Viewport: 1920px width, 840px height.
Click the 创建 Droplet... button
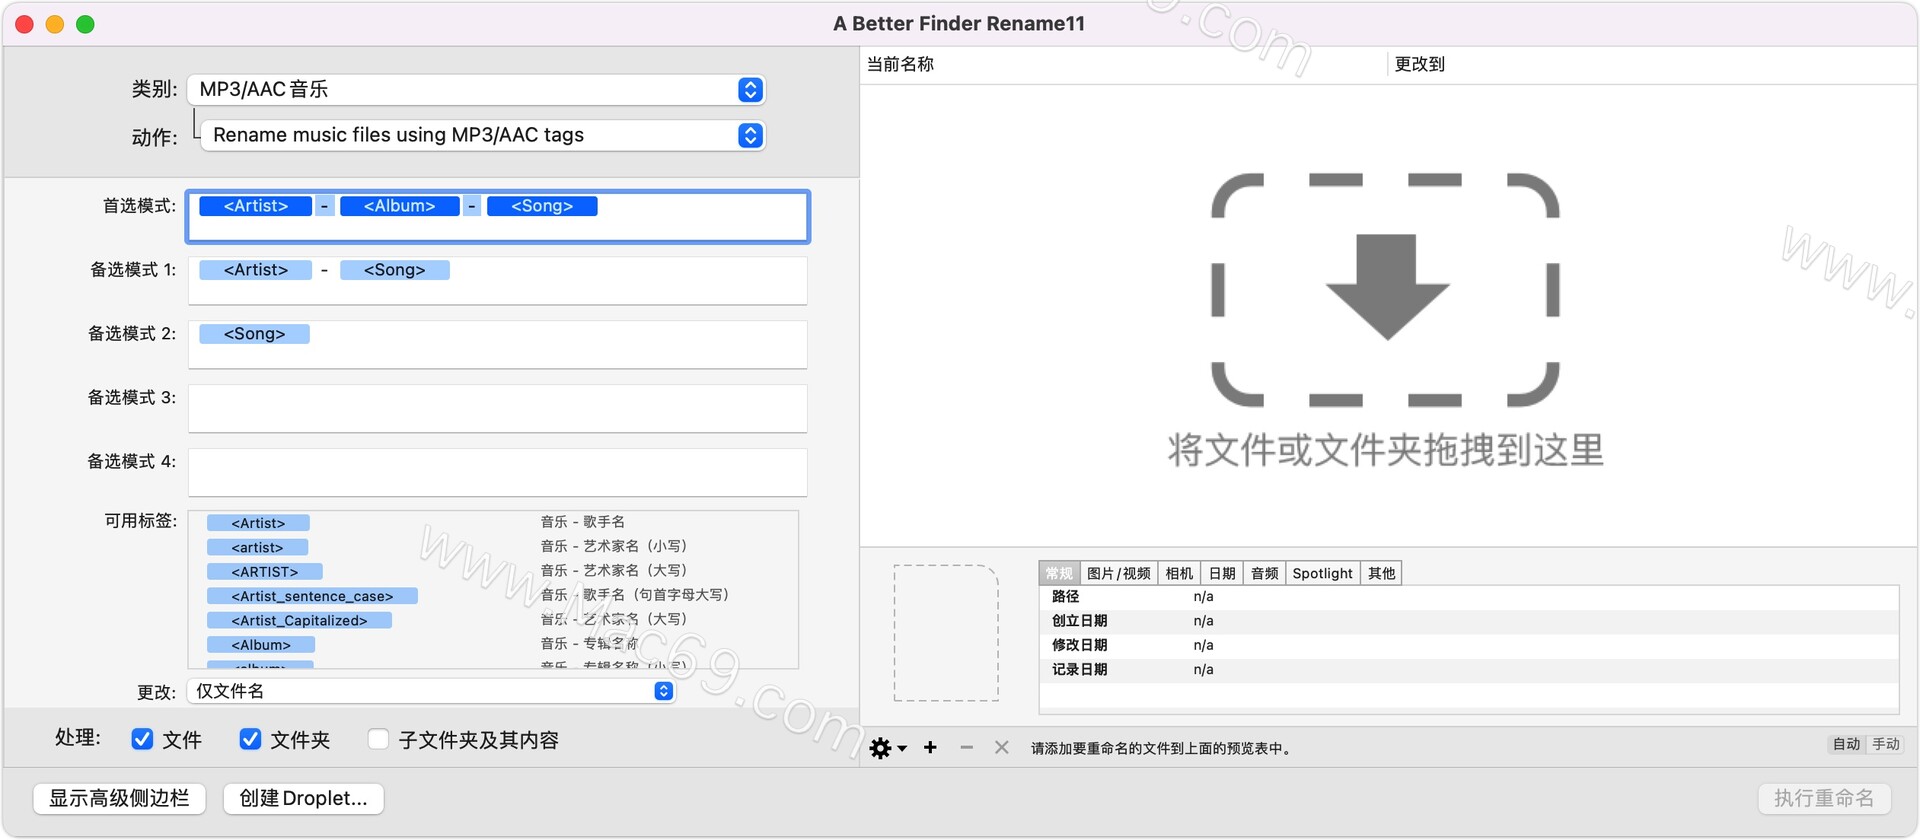303,798
